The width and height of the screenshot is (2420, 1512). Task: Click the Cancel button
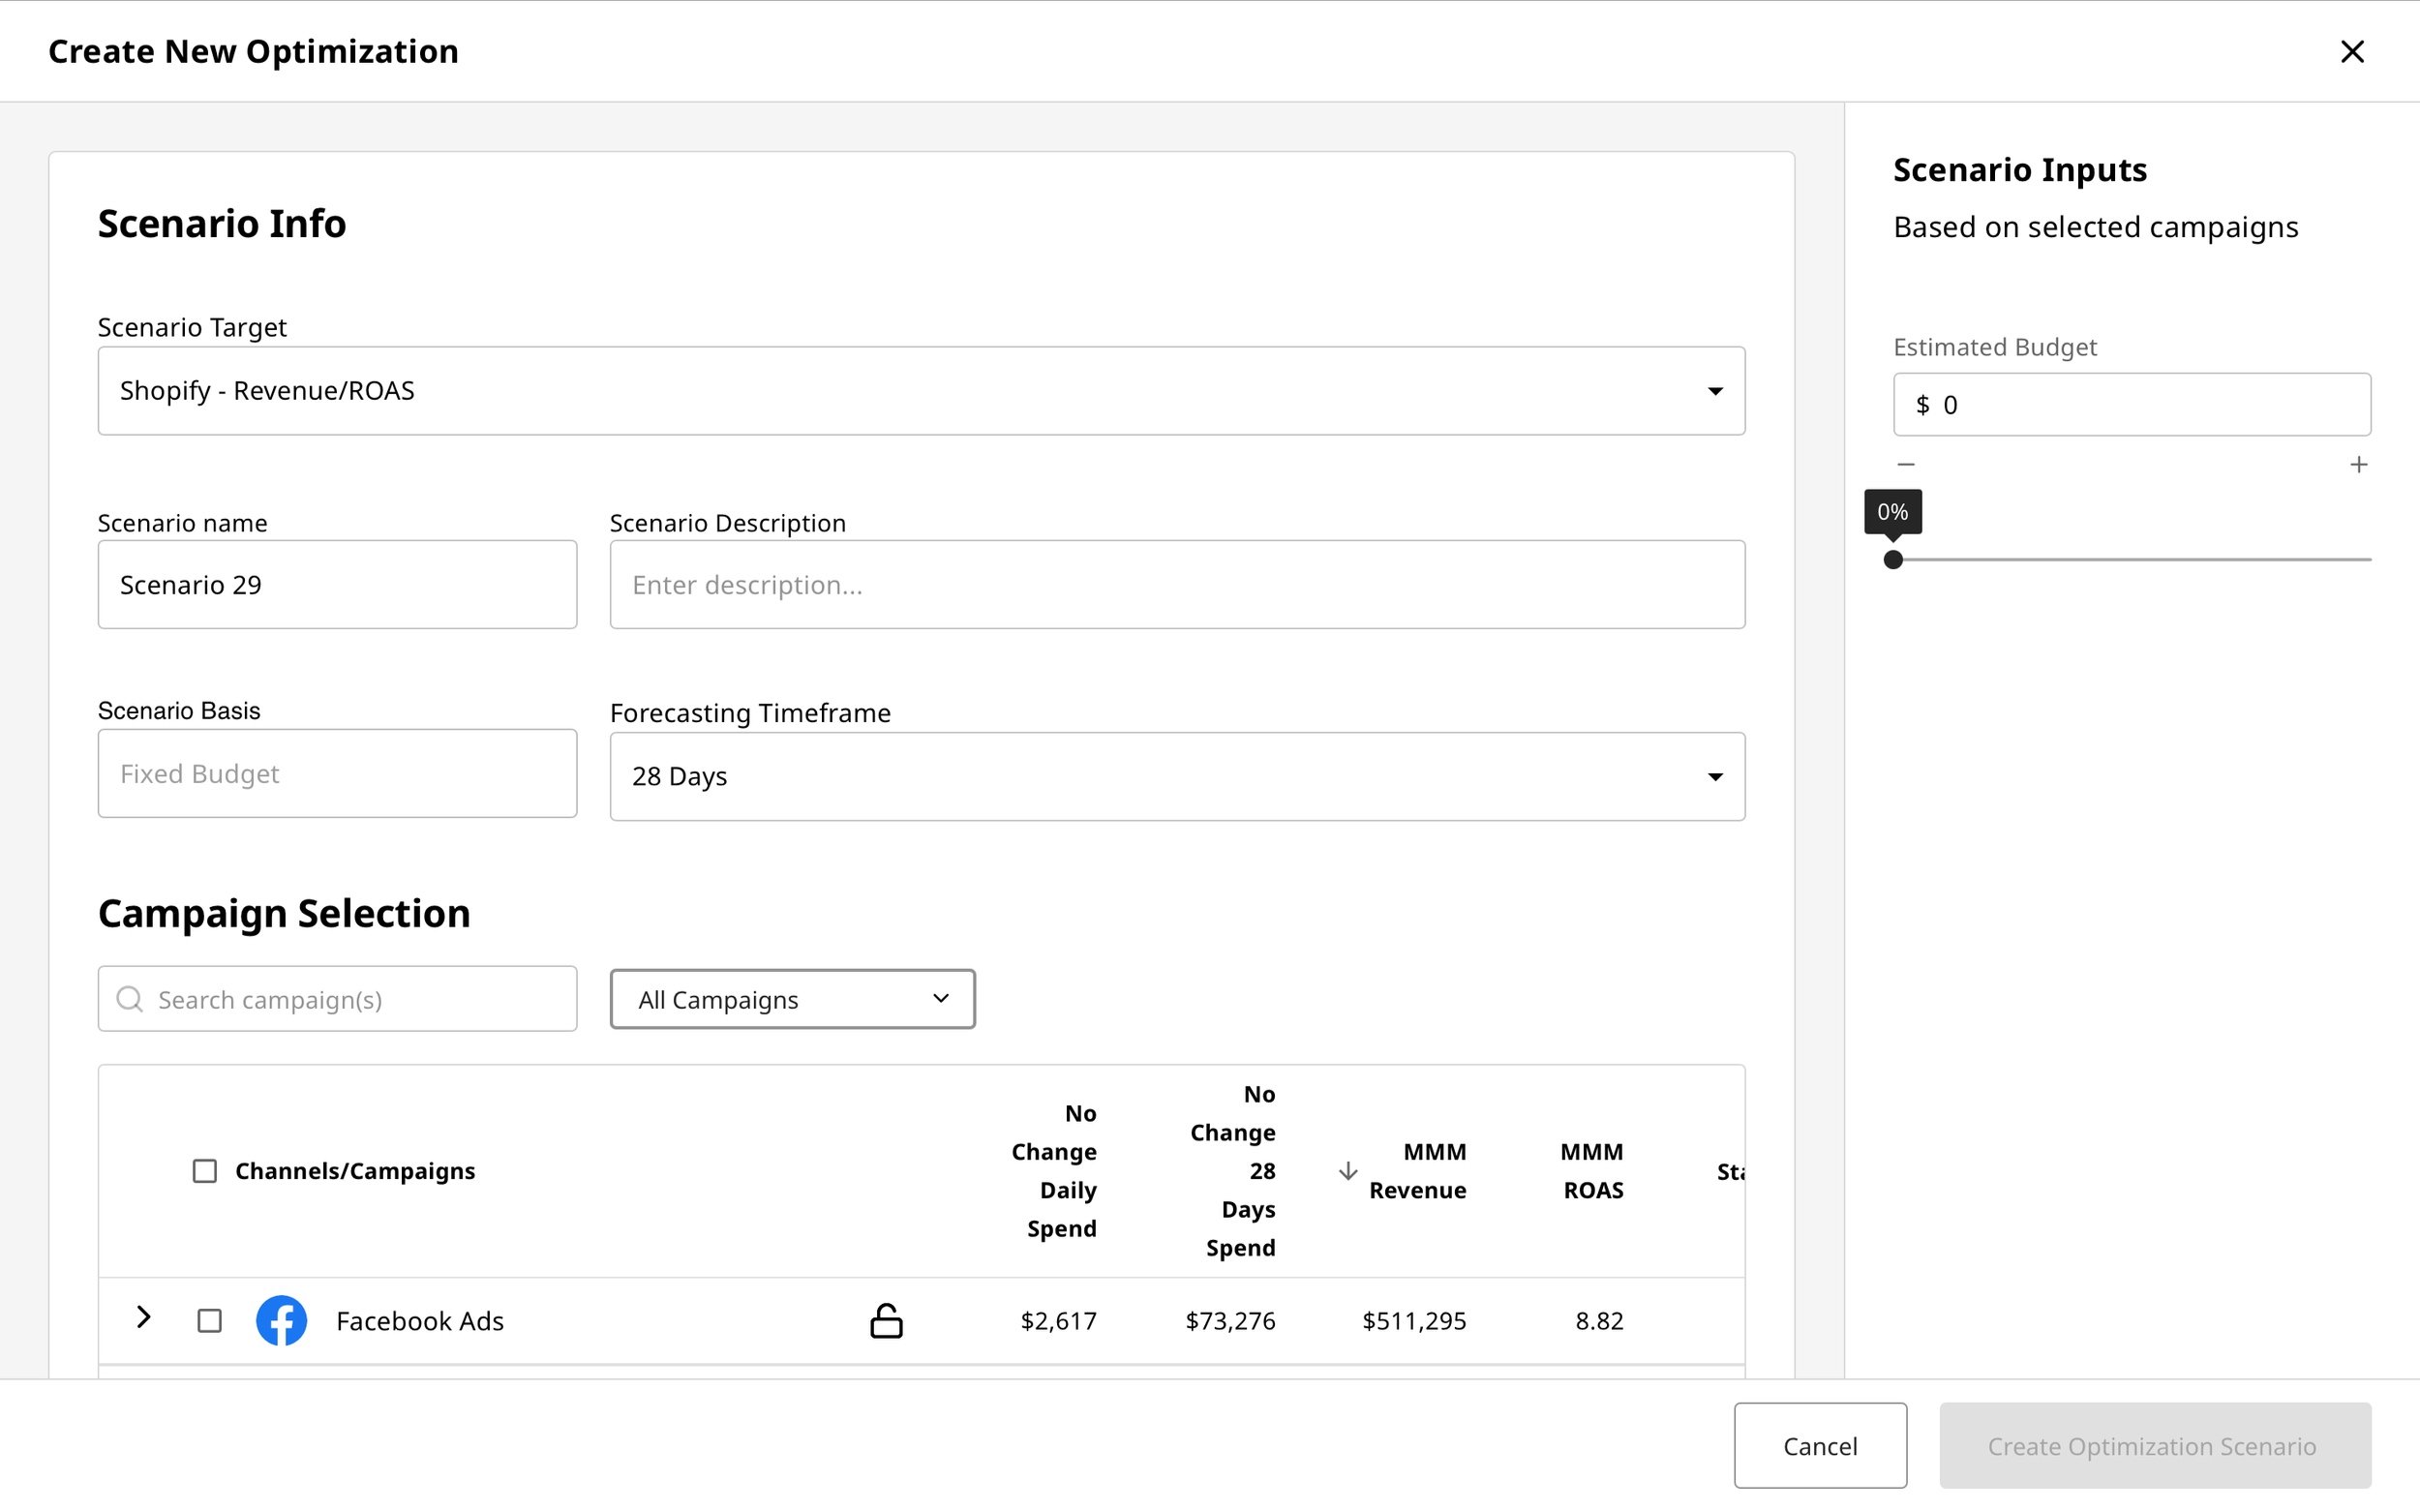(1820, 1445)
